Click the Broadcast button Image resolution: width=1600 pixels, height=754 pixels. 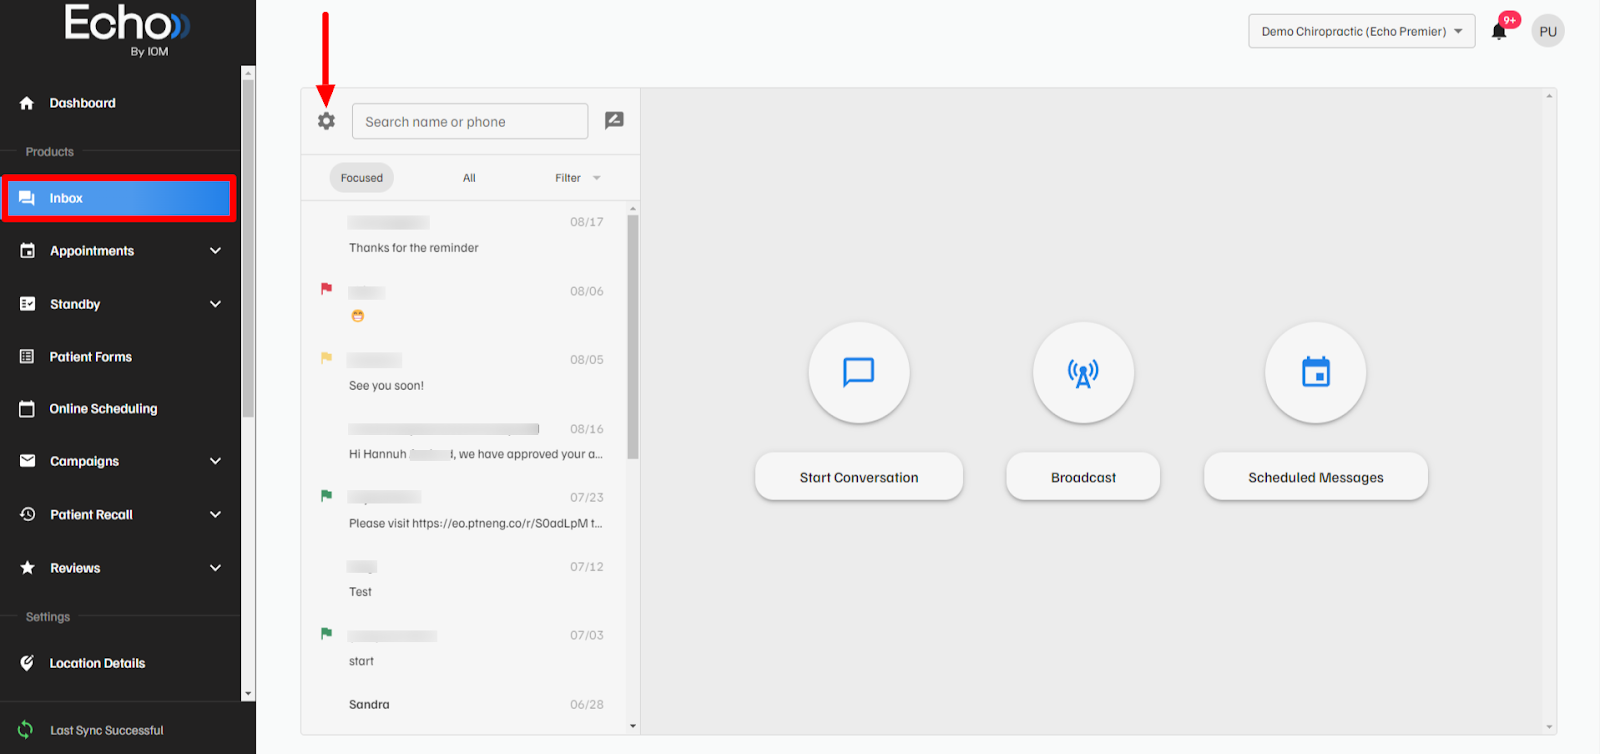pyautogui.click(x=1083, y=477)
